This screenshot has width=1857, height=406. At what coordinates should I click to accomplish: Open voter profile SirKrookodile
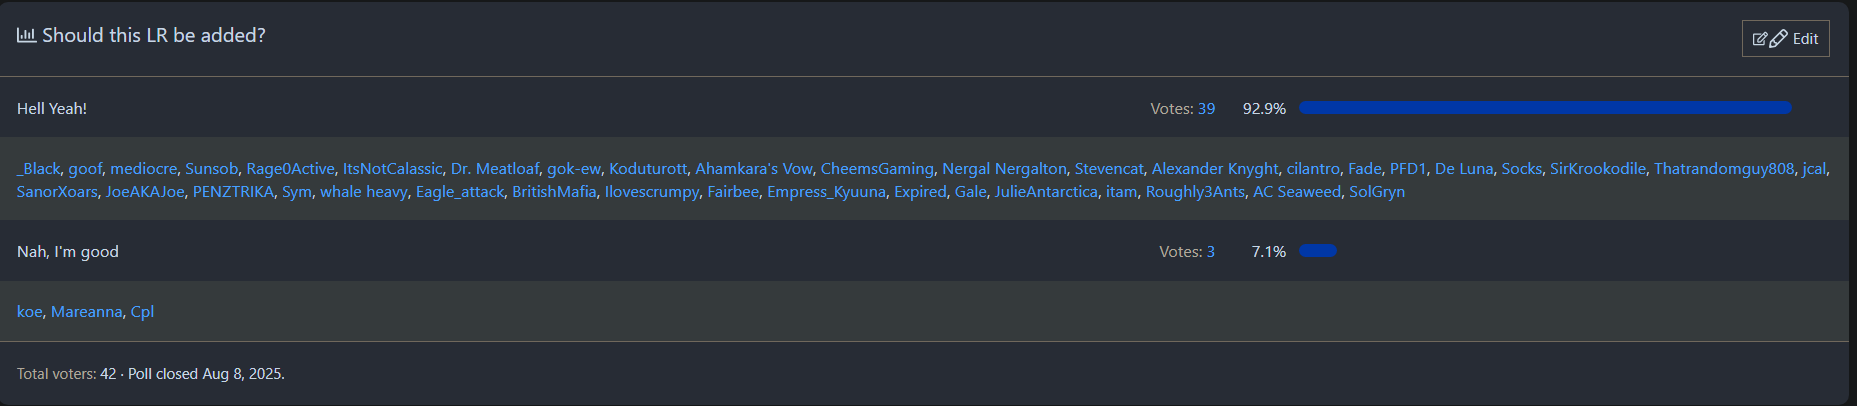(x=1597, y=169)
